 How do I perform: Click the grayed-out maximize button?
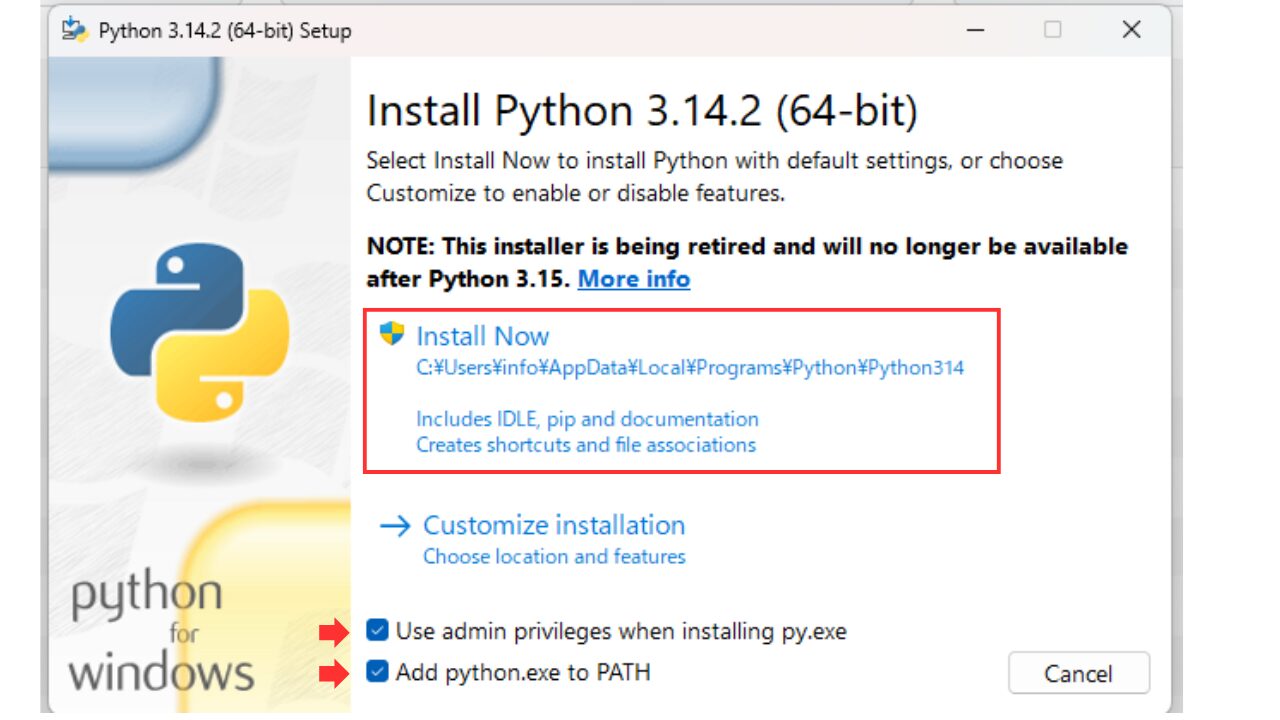(1052, 30)
